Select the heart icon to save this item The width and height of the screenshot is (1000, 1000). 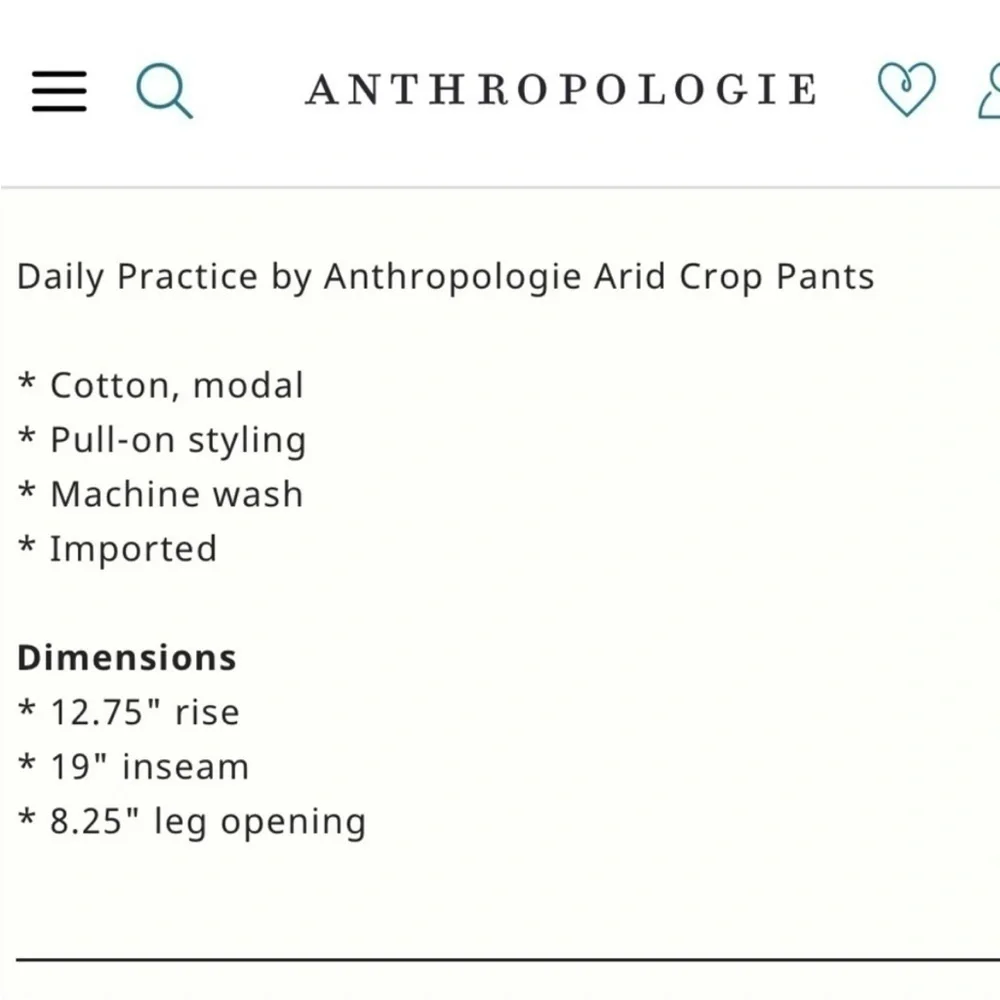(x=905, y=90)
